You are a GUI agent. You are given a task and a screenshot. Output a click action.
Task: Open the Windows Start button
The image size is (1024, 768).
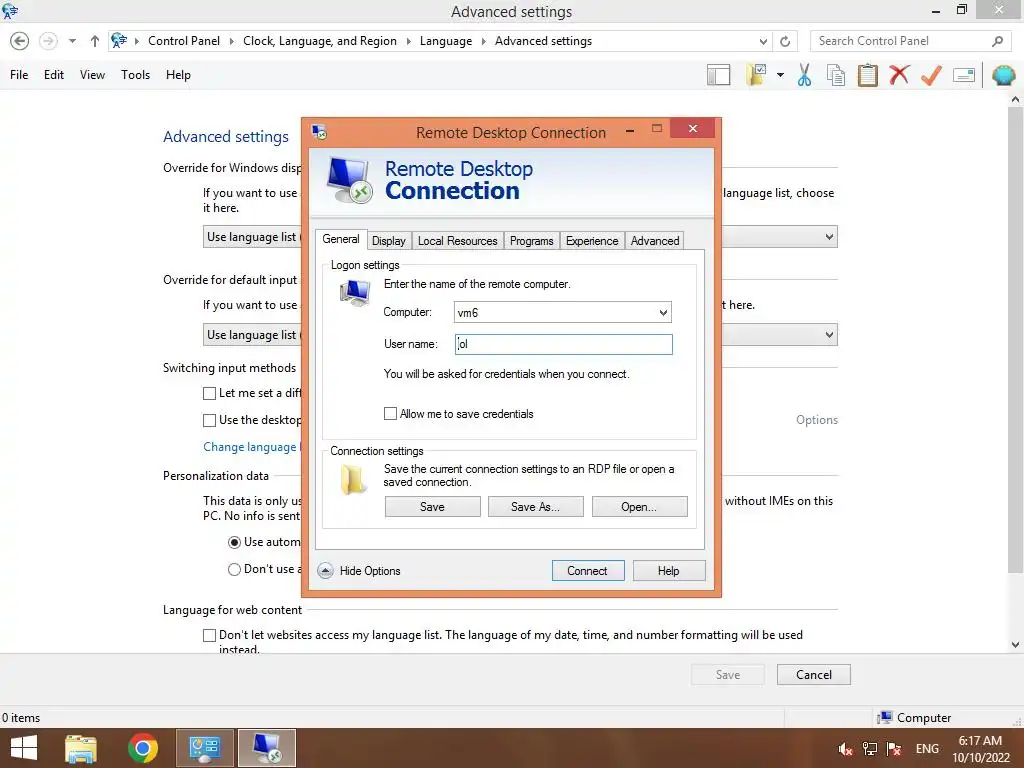point(24,748)
